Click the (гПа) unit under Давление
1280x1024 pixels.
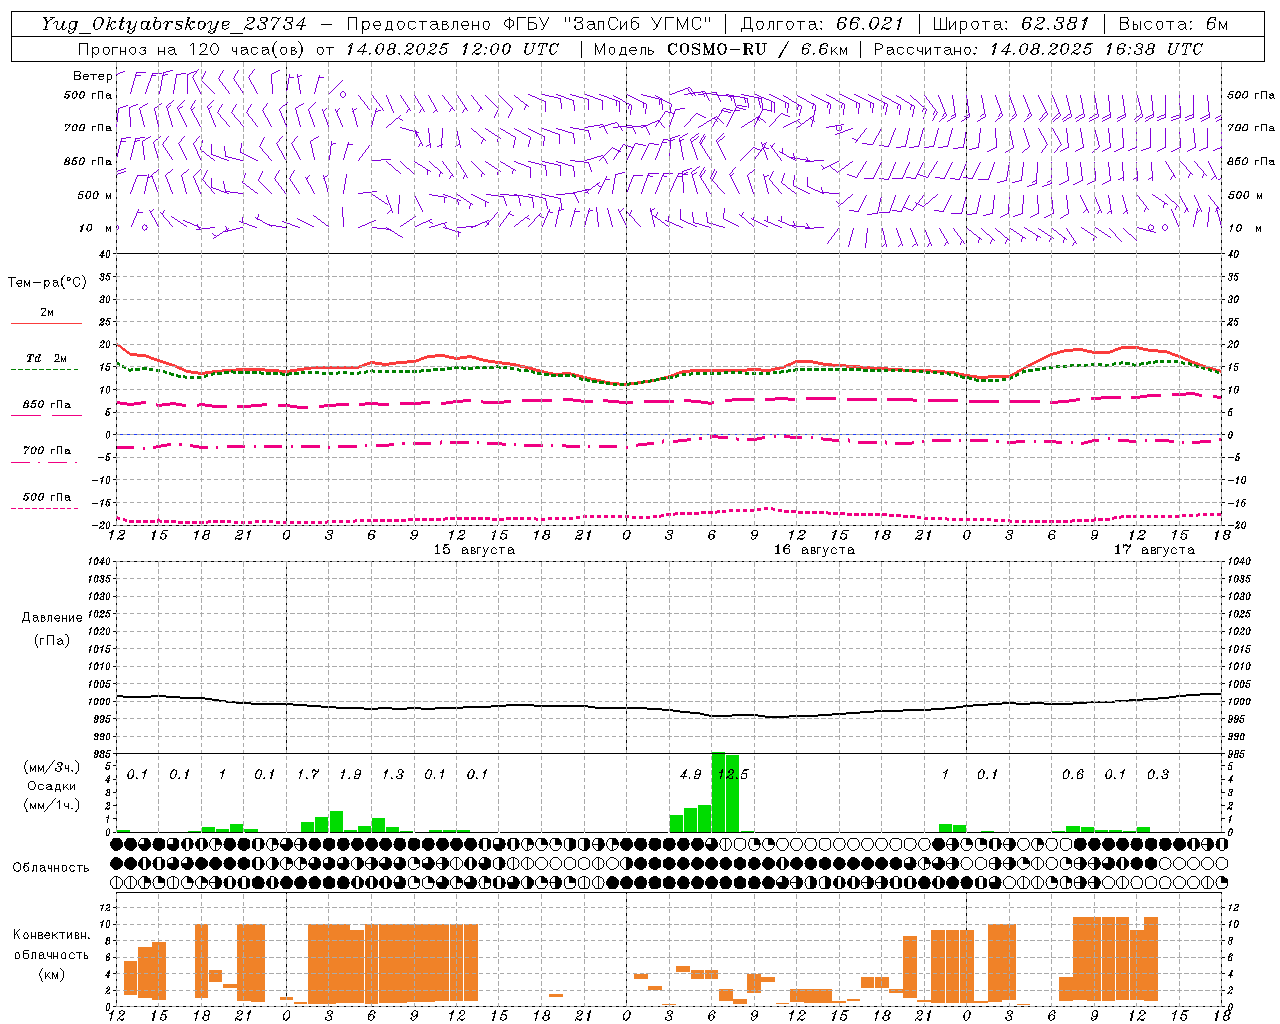click(x=52, y=641)
